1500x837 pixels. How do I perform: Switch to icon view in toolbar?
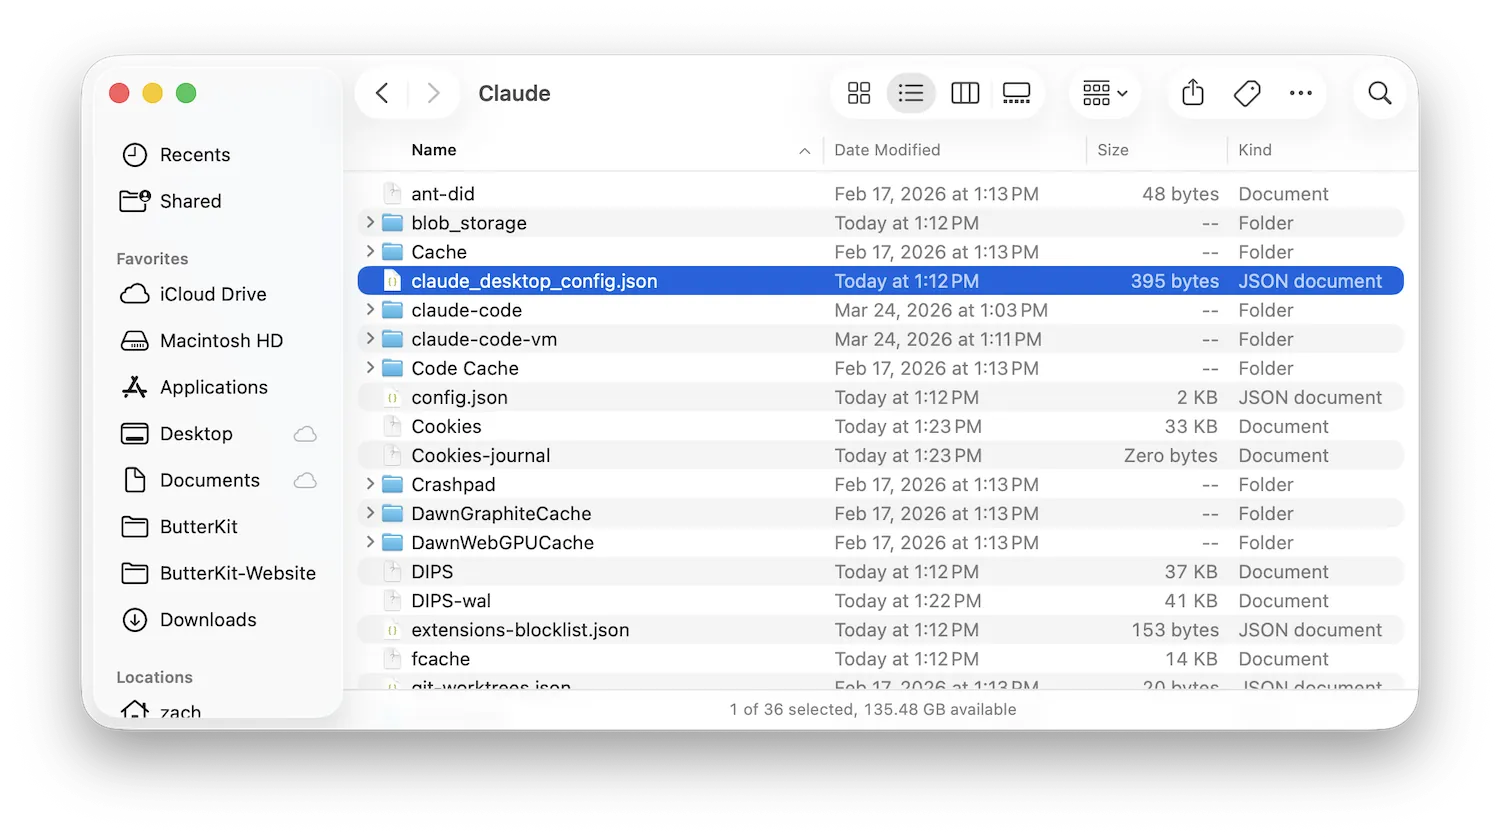[x=858, y=92]
